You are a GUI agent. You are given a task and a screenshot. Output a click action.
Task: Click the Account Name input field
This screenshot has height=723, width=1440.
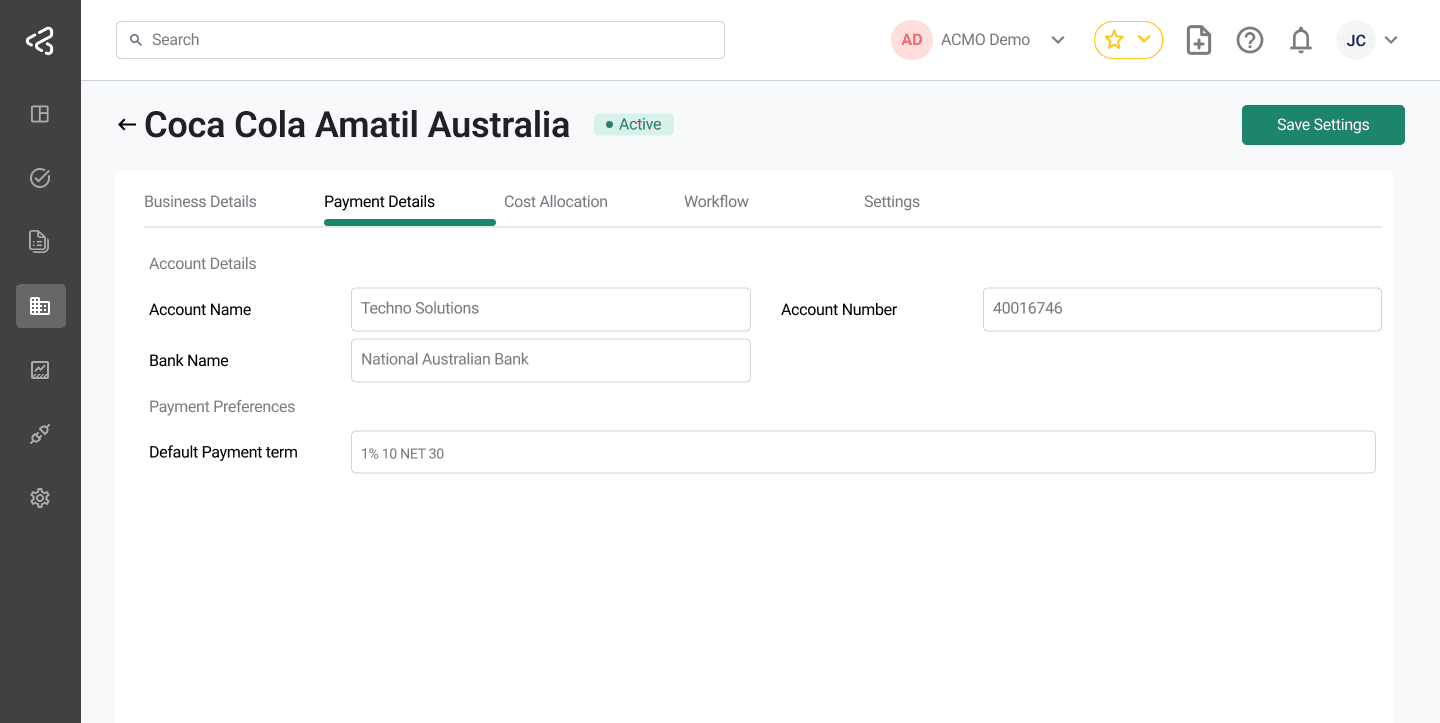click(551, 309)
